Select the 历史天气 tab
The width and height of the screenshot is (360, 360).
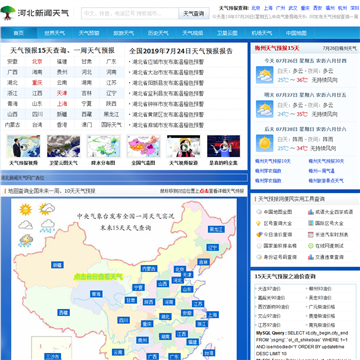coord(158,33)
